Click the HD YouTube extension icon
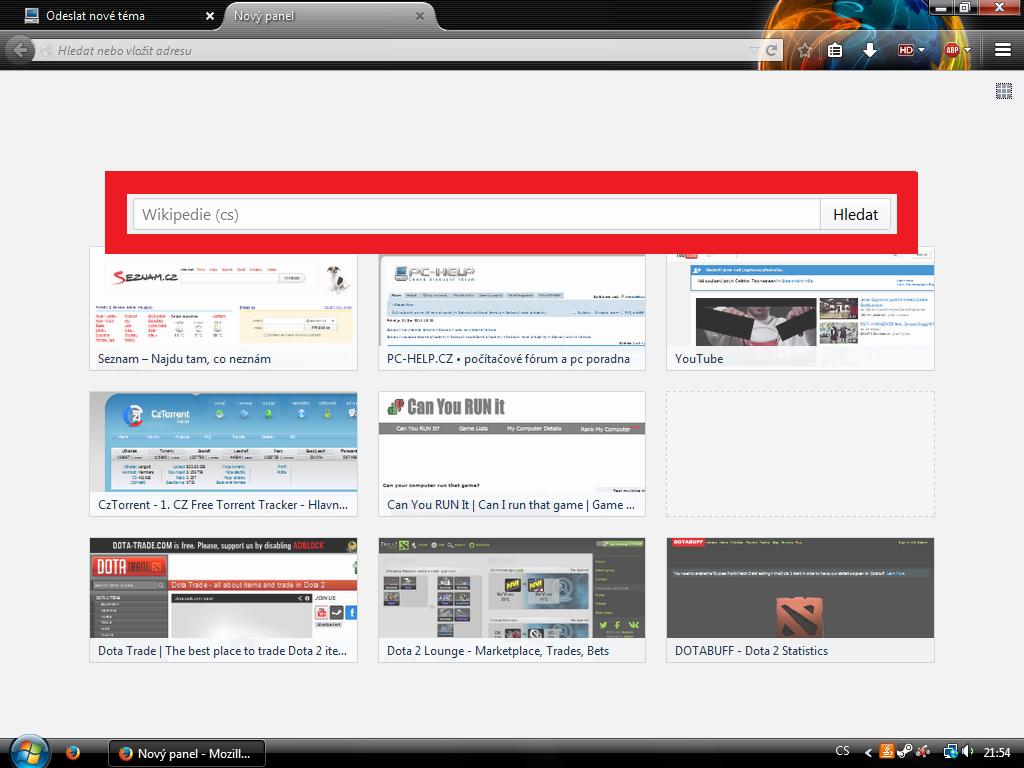 905,50
